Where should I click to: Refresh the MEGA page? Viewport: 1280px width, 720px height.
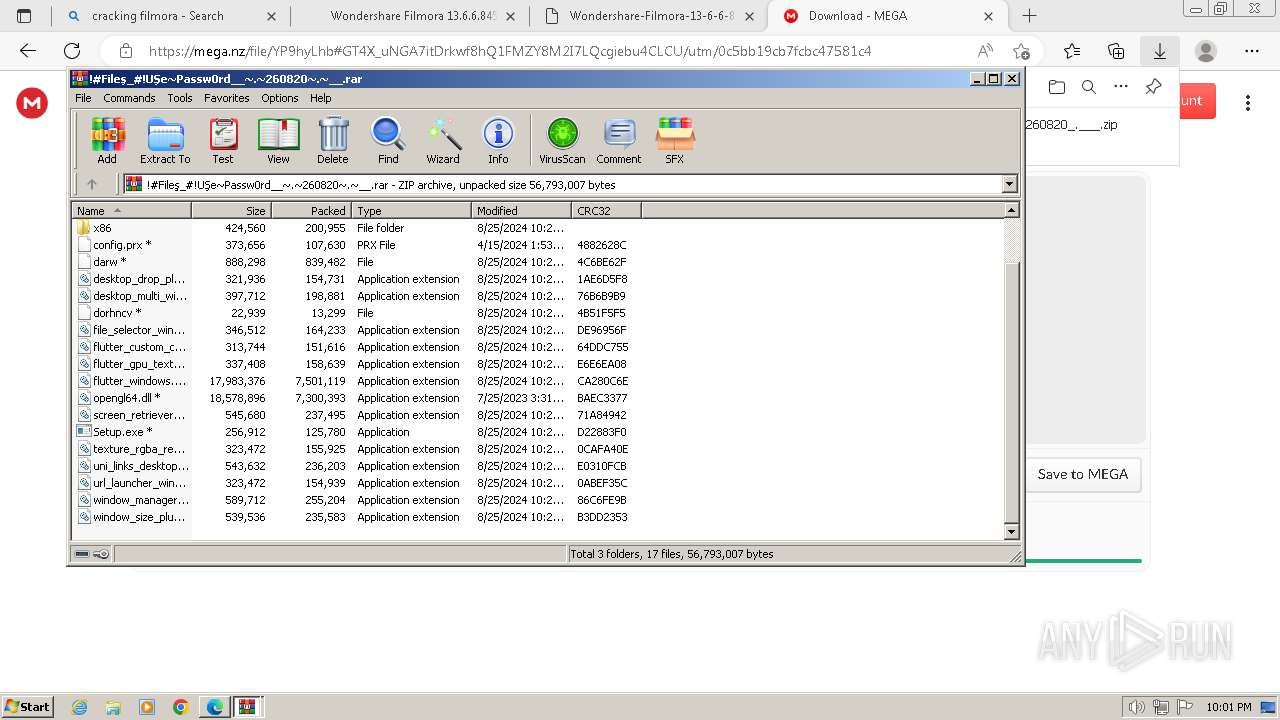[x=72, y=51]
